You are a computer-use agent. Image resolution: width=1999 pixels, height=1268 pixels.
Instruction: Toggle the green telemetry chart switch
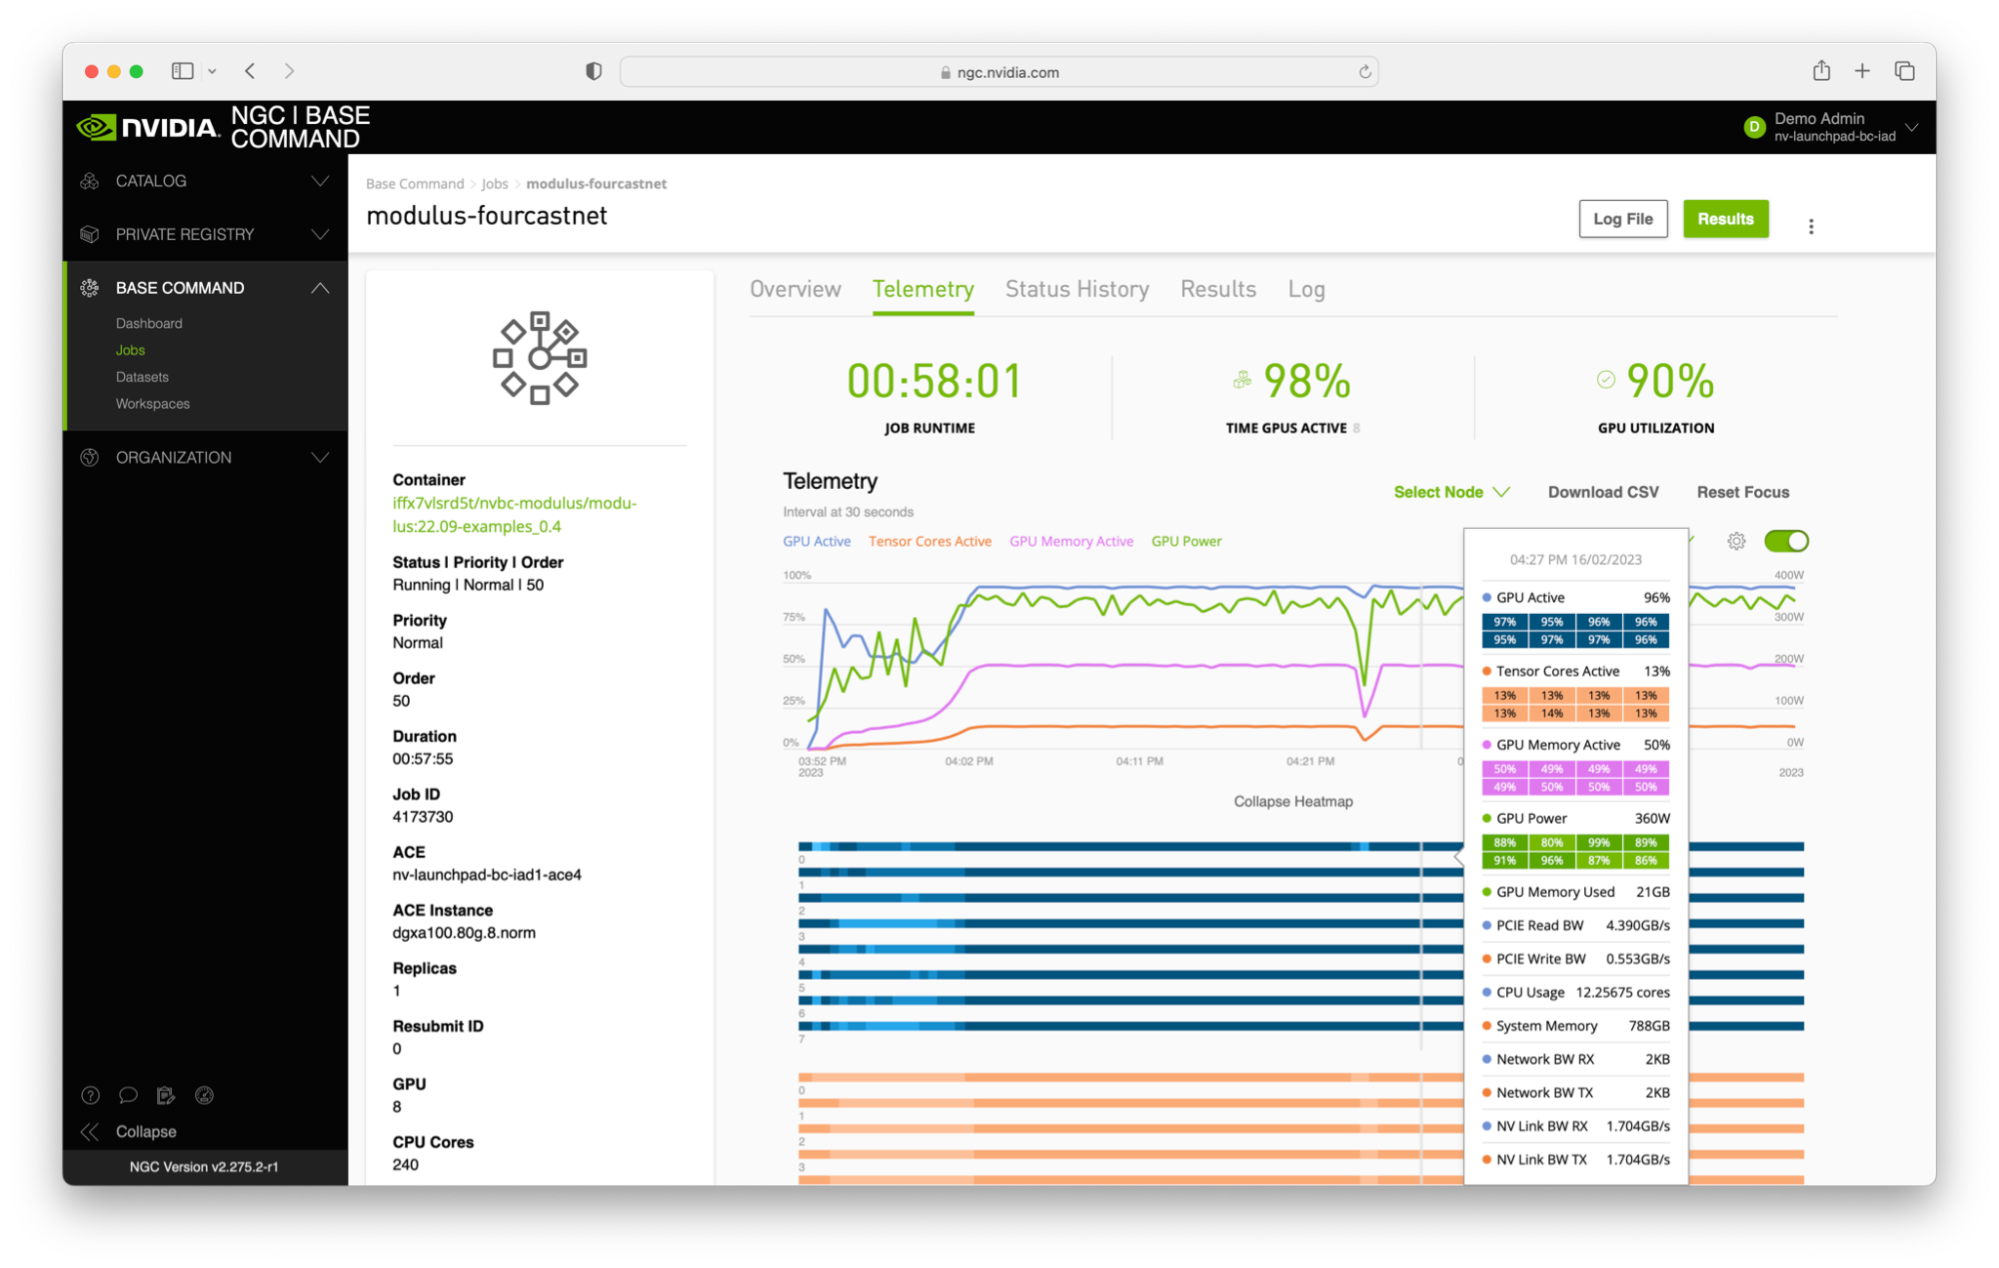[1787, 541]
